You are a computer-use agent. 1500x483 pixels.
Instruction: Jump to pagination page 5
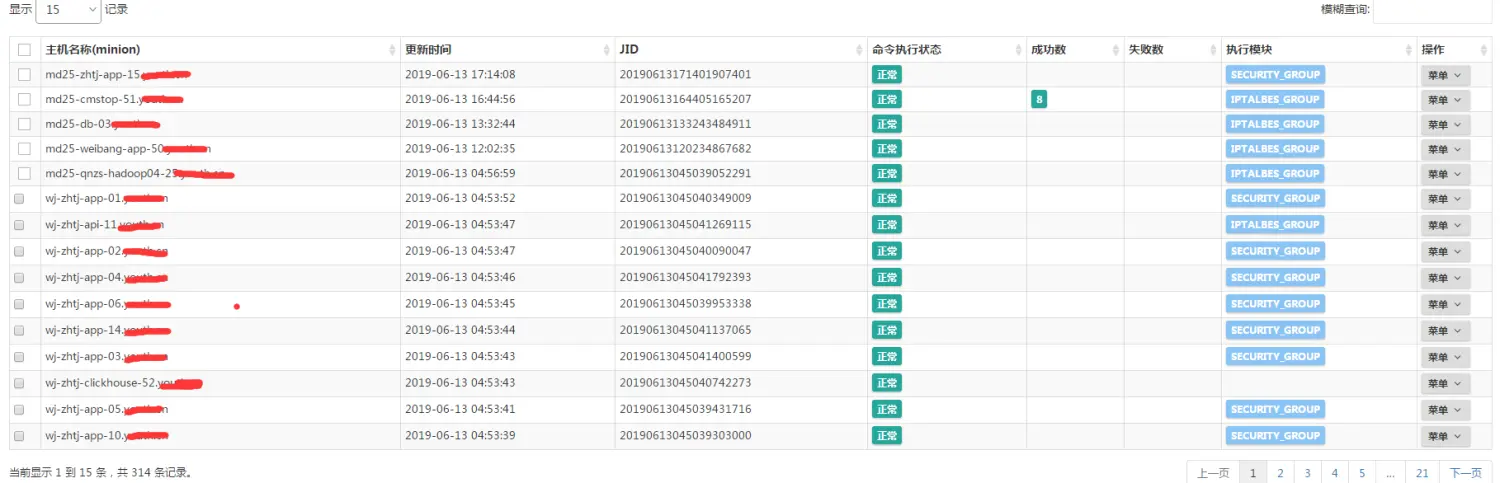click(1361, 473)
